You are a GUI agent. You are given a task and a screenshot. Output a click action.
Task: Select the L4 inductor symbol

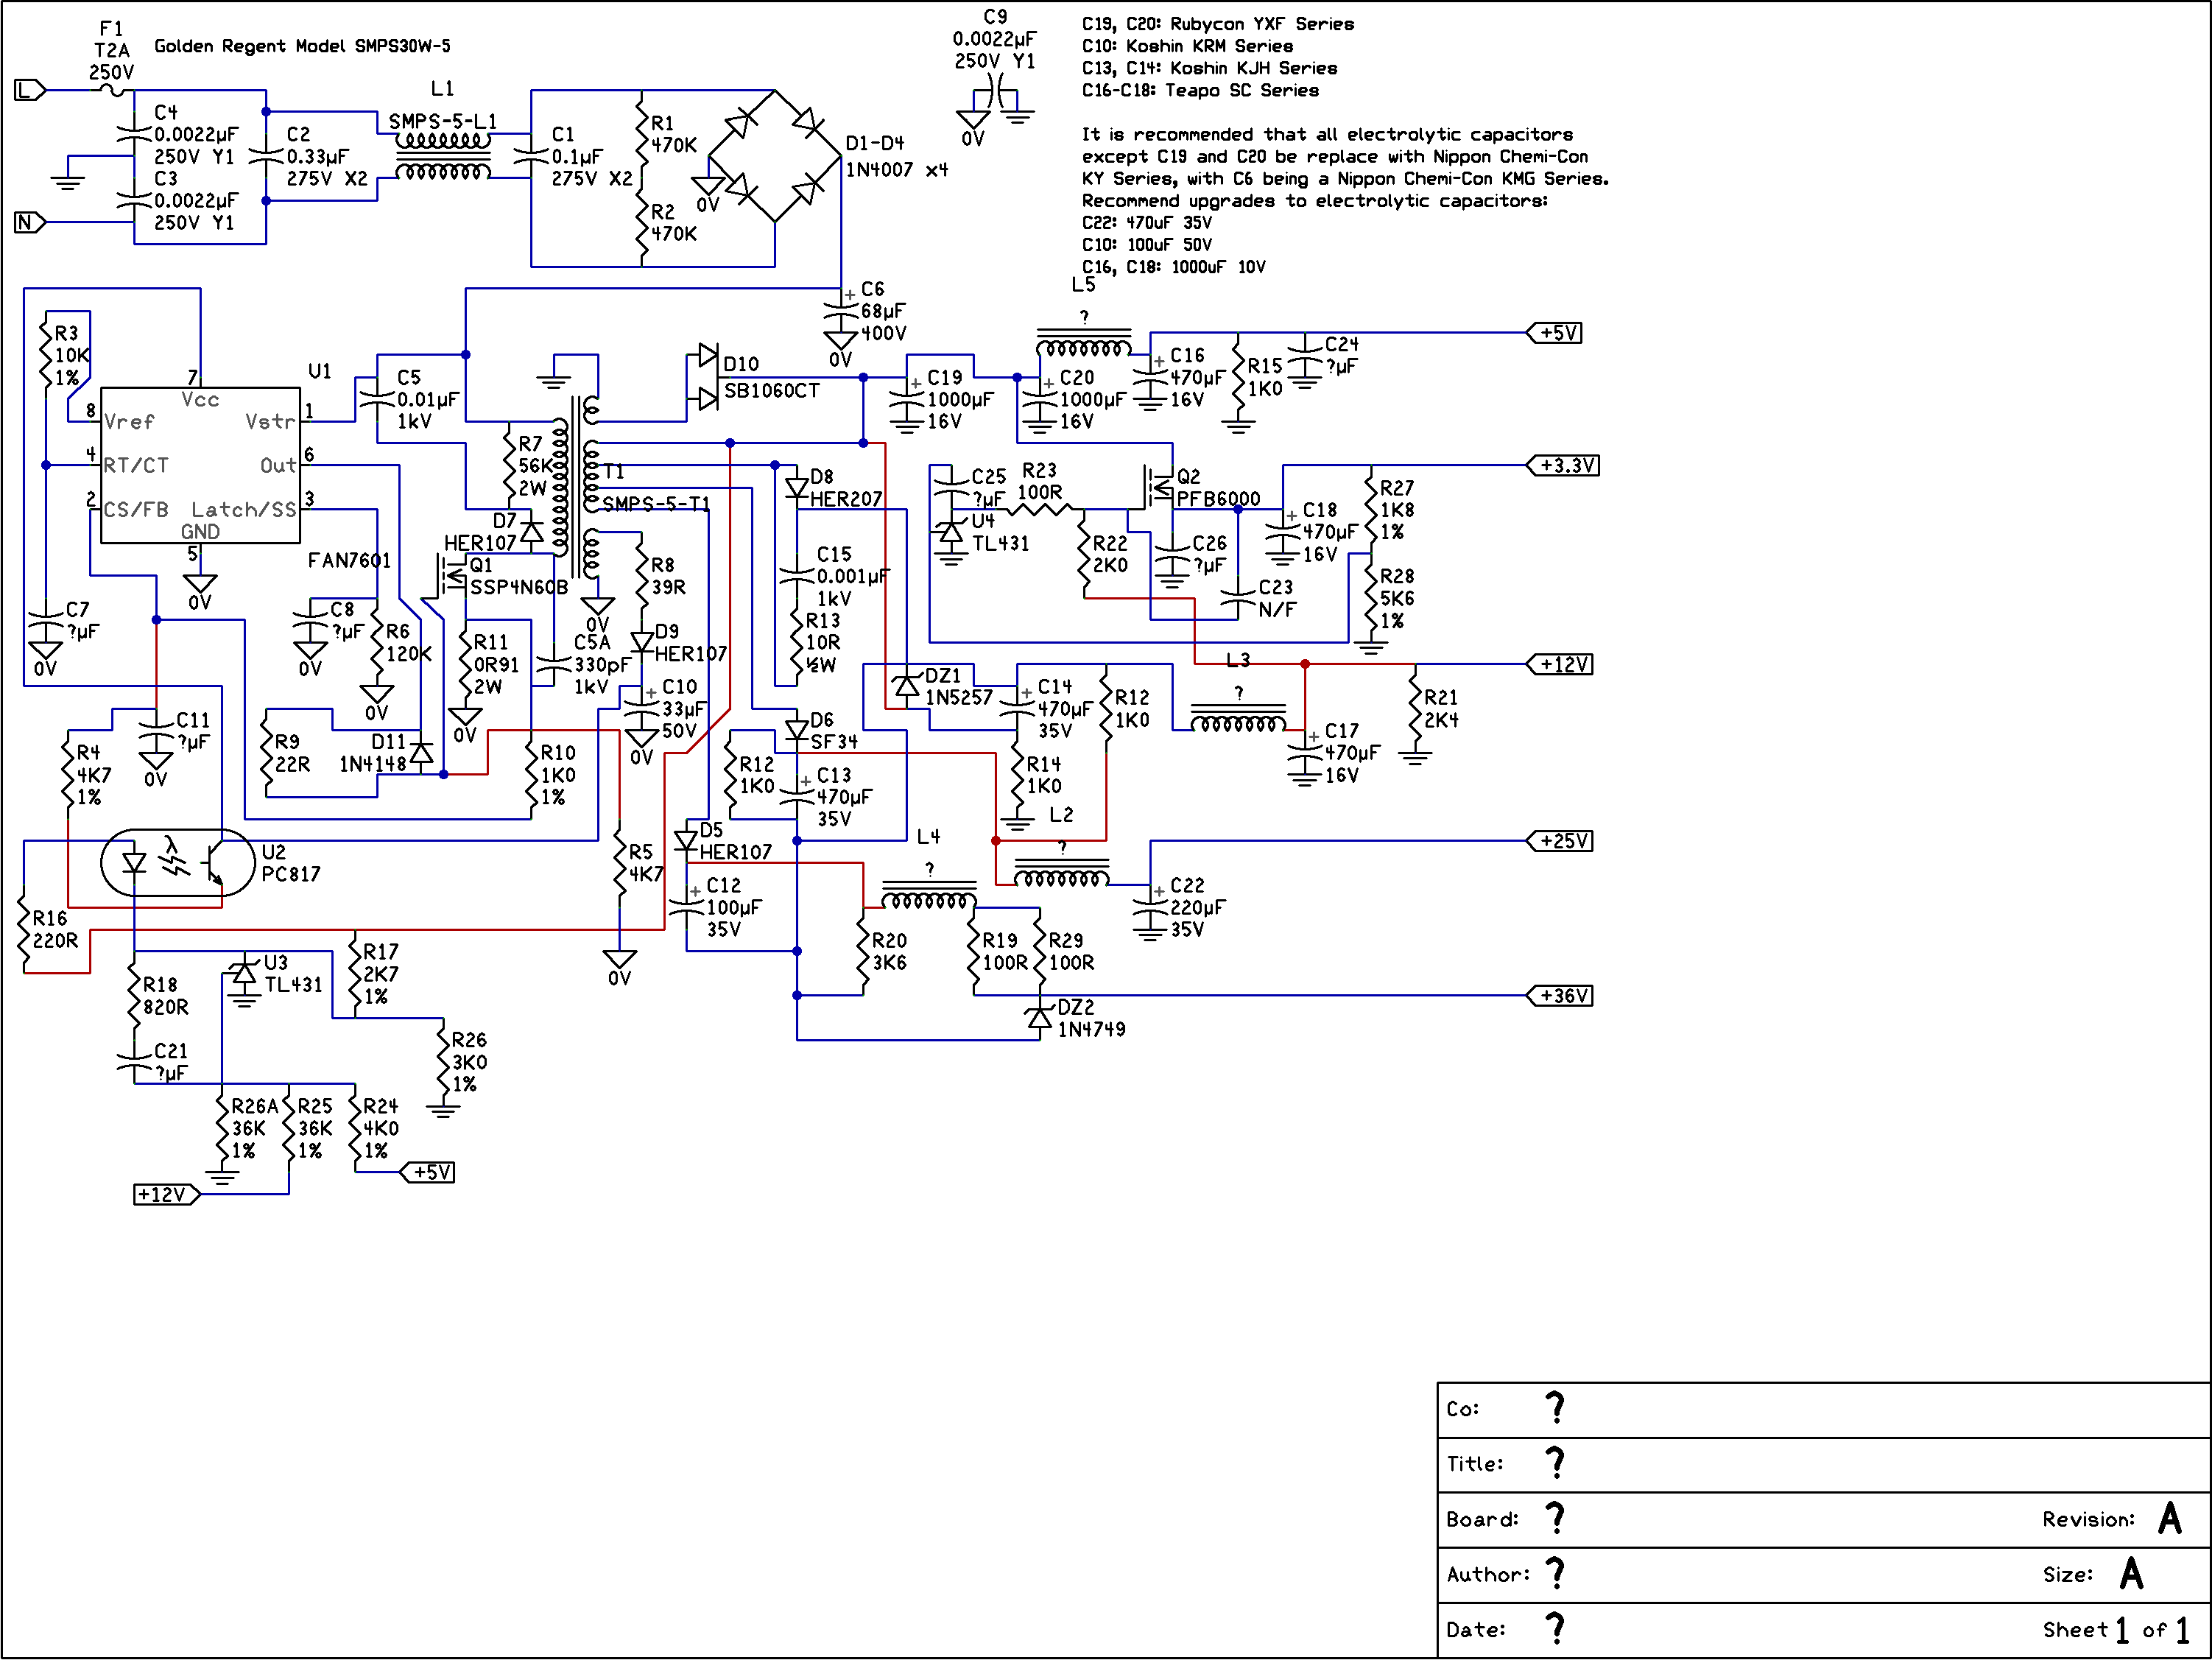(x=929, y=894)
